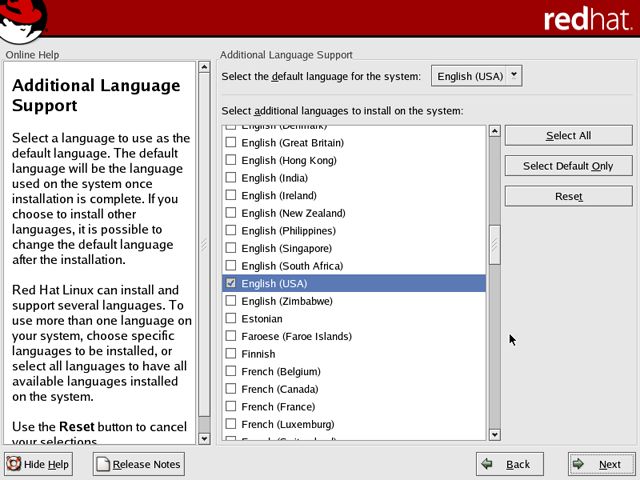Click the Next arrow icon
This screenshot has width=640, height=480.
pyautogui.click(x=580, y=464)
